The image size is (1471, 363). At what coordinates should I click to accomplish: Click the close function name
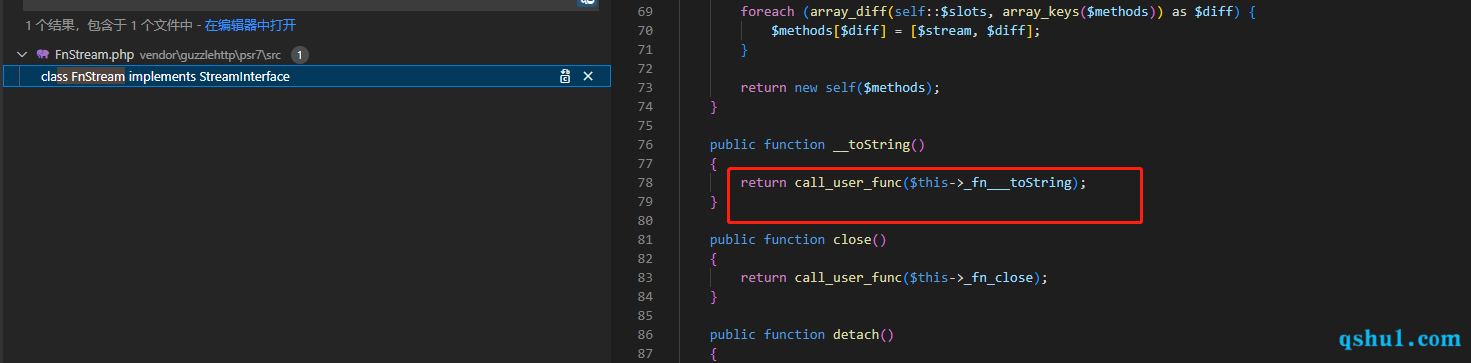pos(852,240)
